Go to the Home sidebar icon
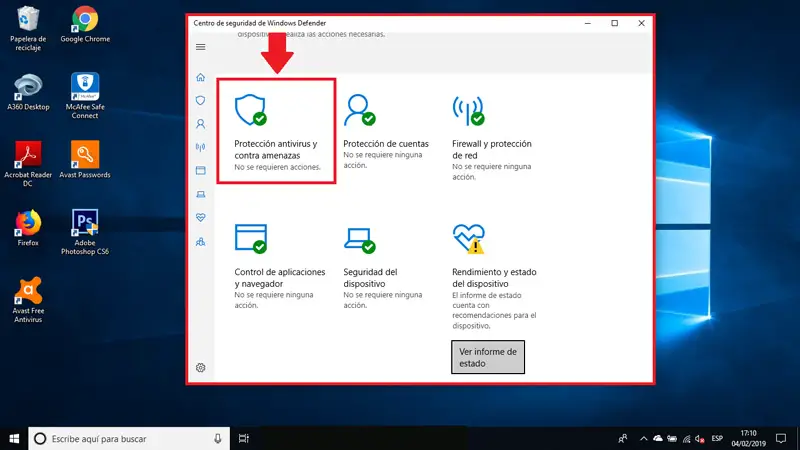Viewport: 800px width, 450px height. point(201,78)
